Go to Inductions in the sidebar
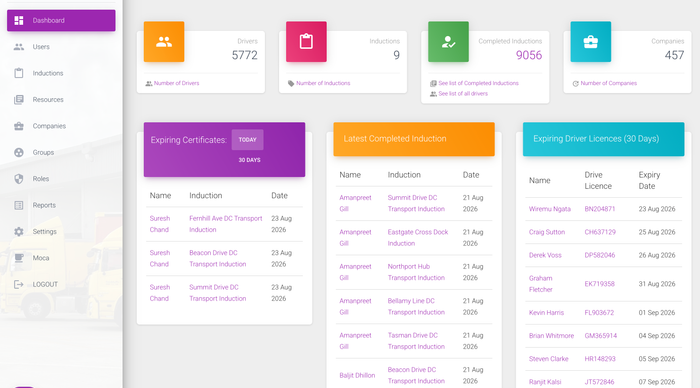 click(x=61, y=73)
